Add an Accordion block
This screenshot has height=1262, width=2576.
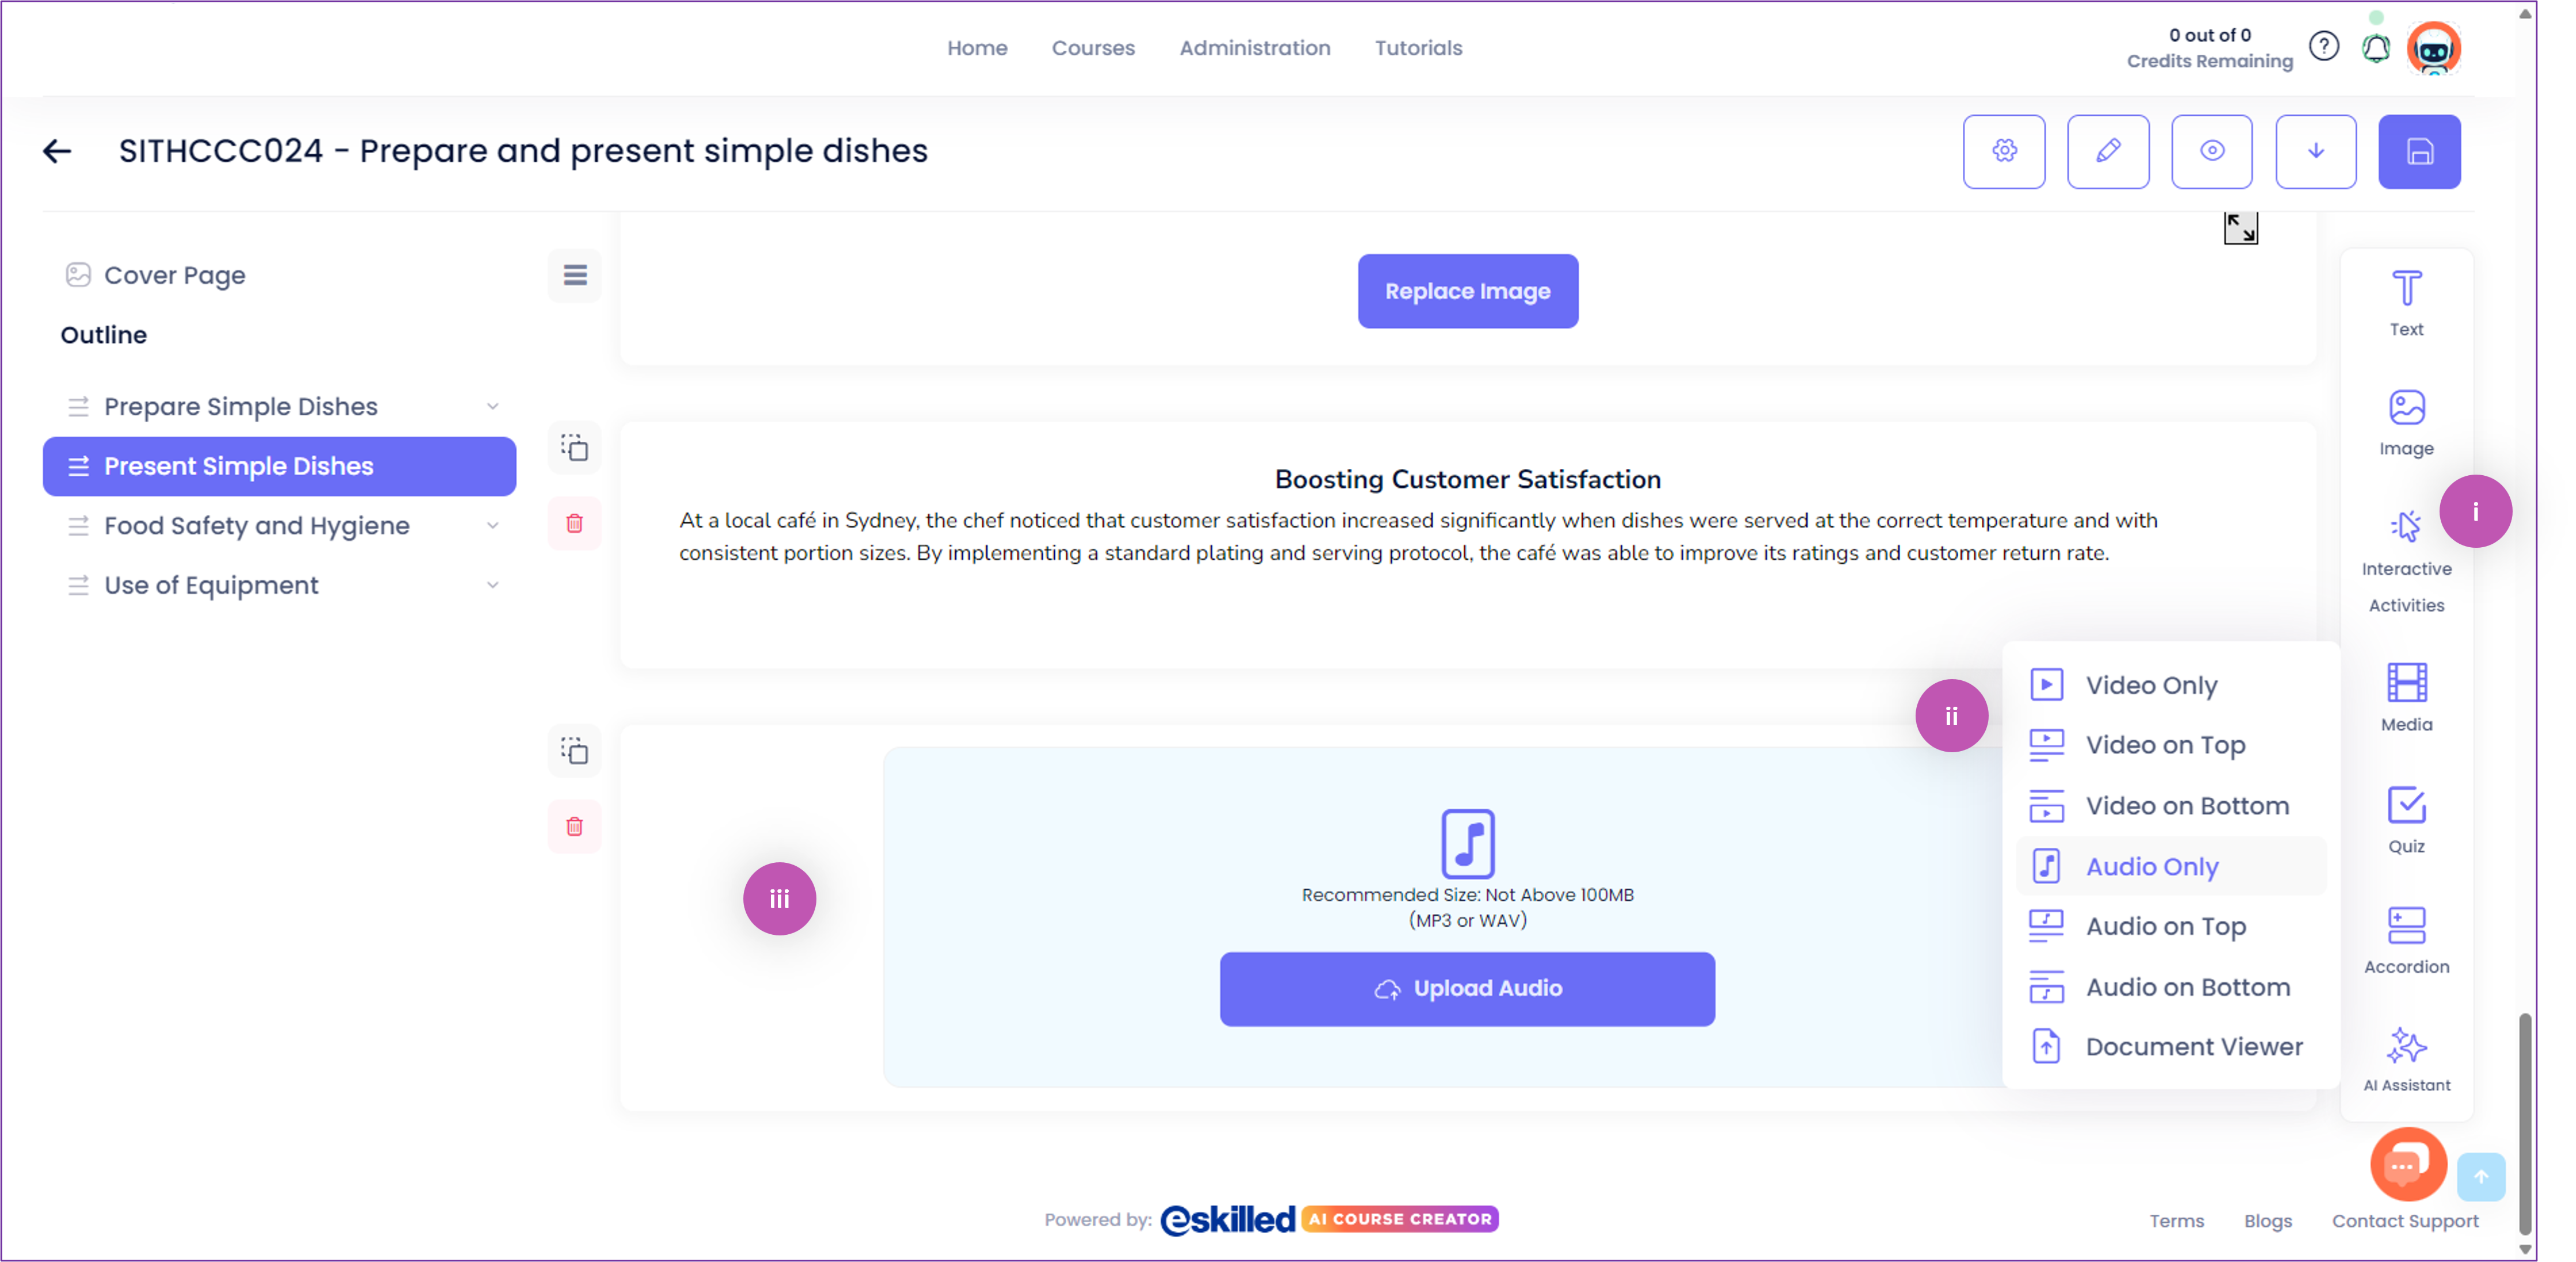coord(2405,940)
